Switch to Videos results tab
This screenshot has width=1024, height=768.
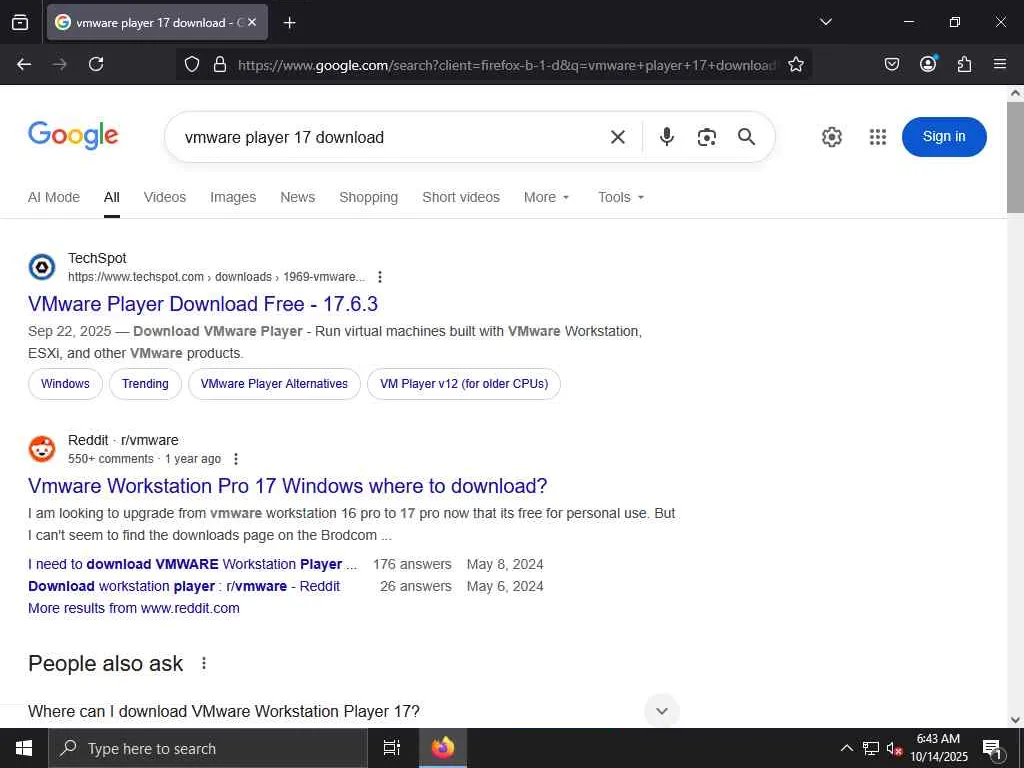click(x=165, y=197)
